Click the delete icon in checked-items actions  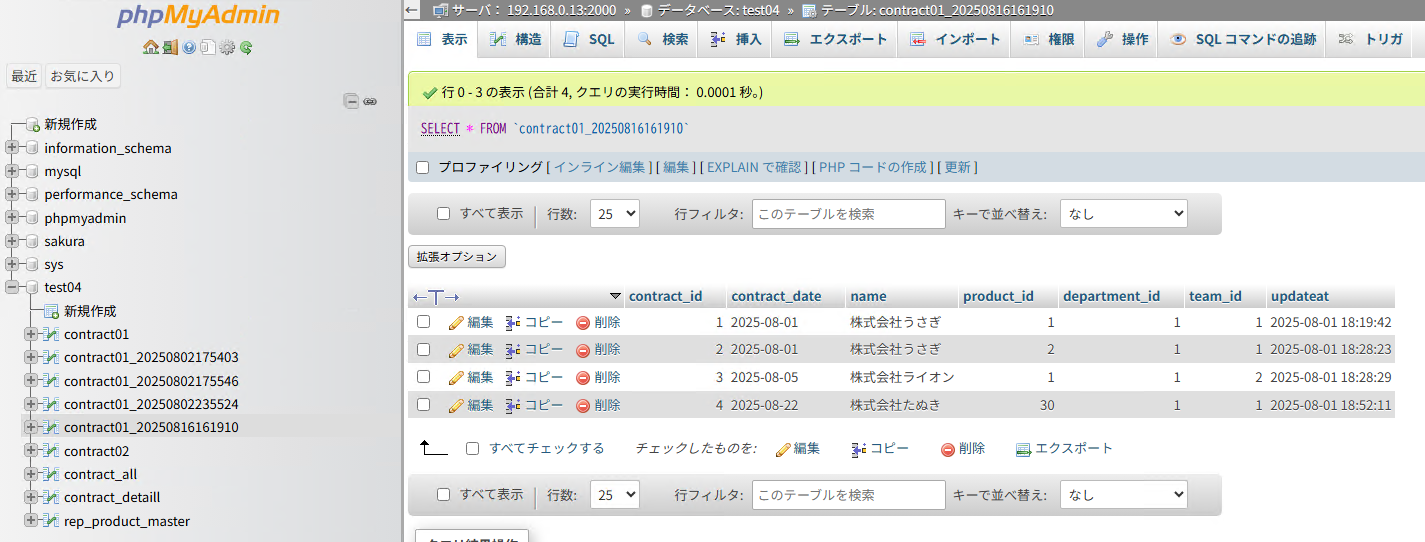(948, 449)
